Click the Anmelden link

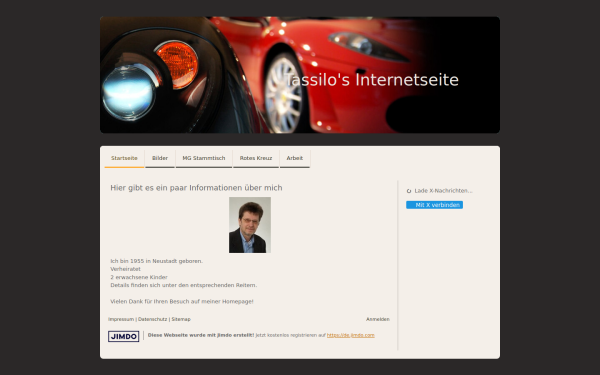(x=378, y=319)
